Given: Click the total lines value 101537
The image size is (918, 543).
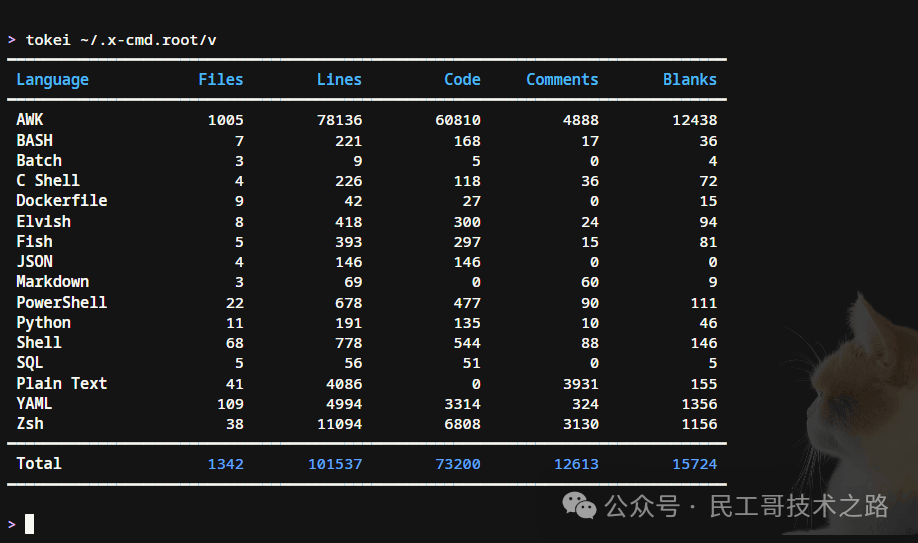Looking at the screenshot, I should (334, 464).
